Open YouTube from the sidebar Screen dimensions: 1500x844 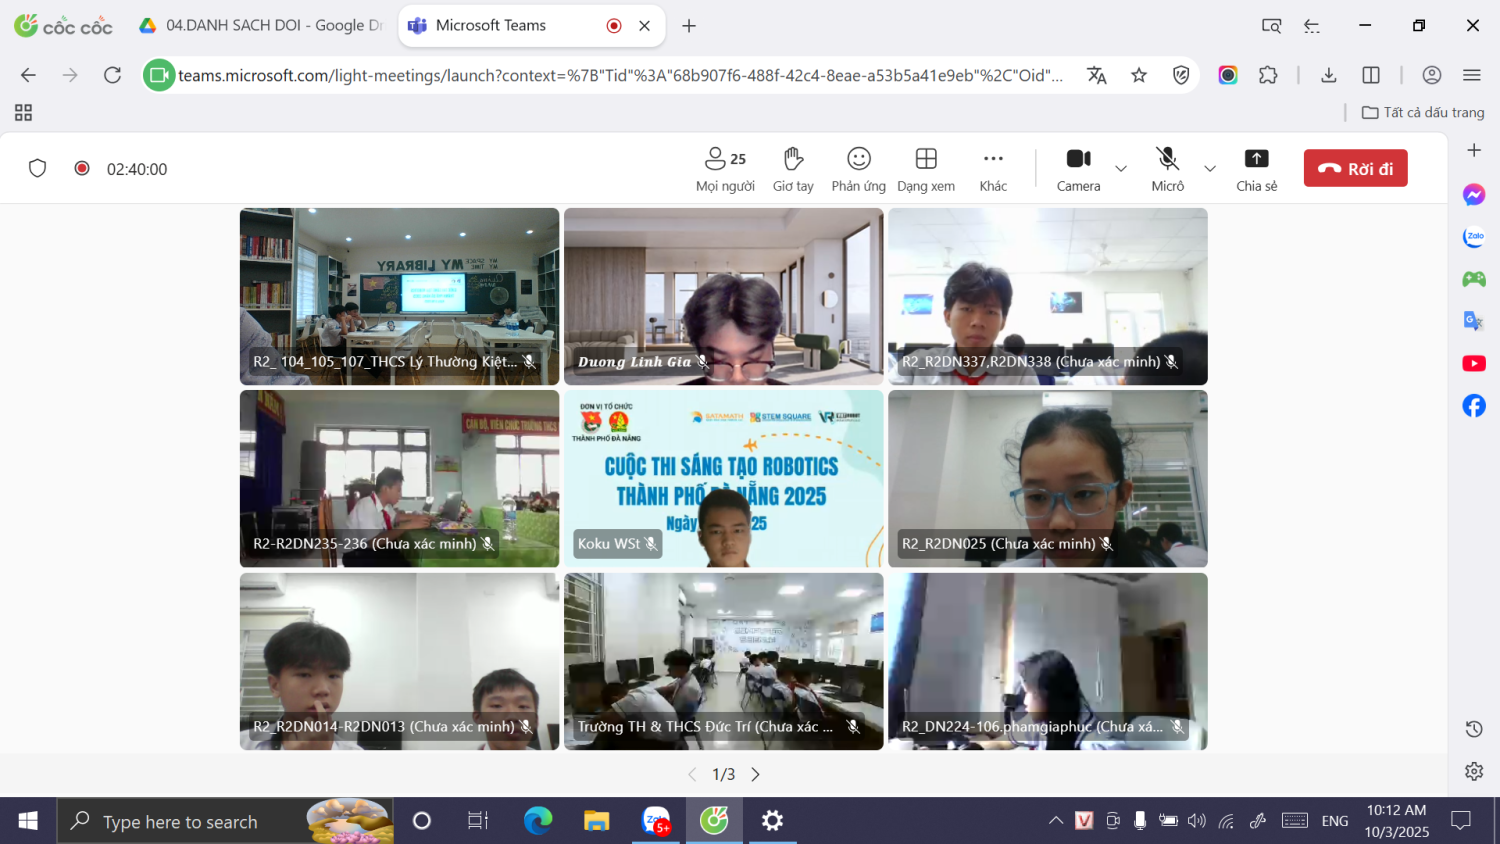click(x=1473, y=363)
